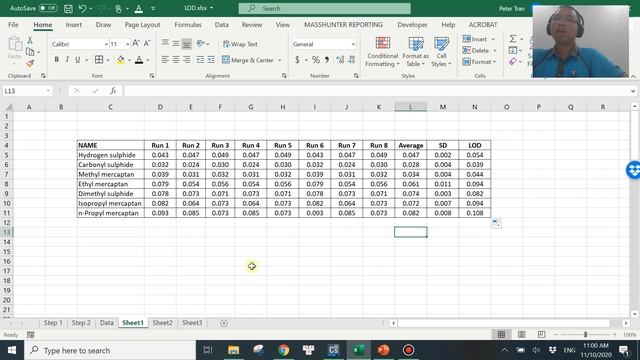
Task: Click the Percent Style icon
Action: click(316, 60)
